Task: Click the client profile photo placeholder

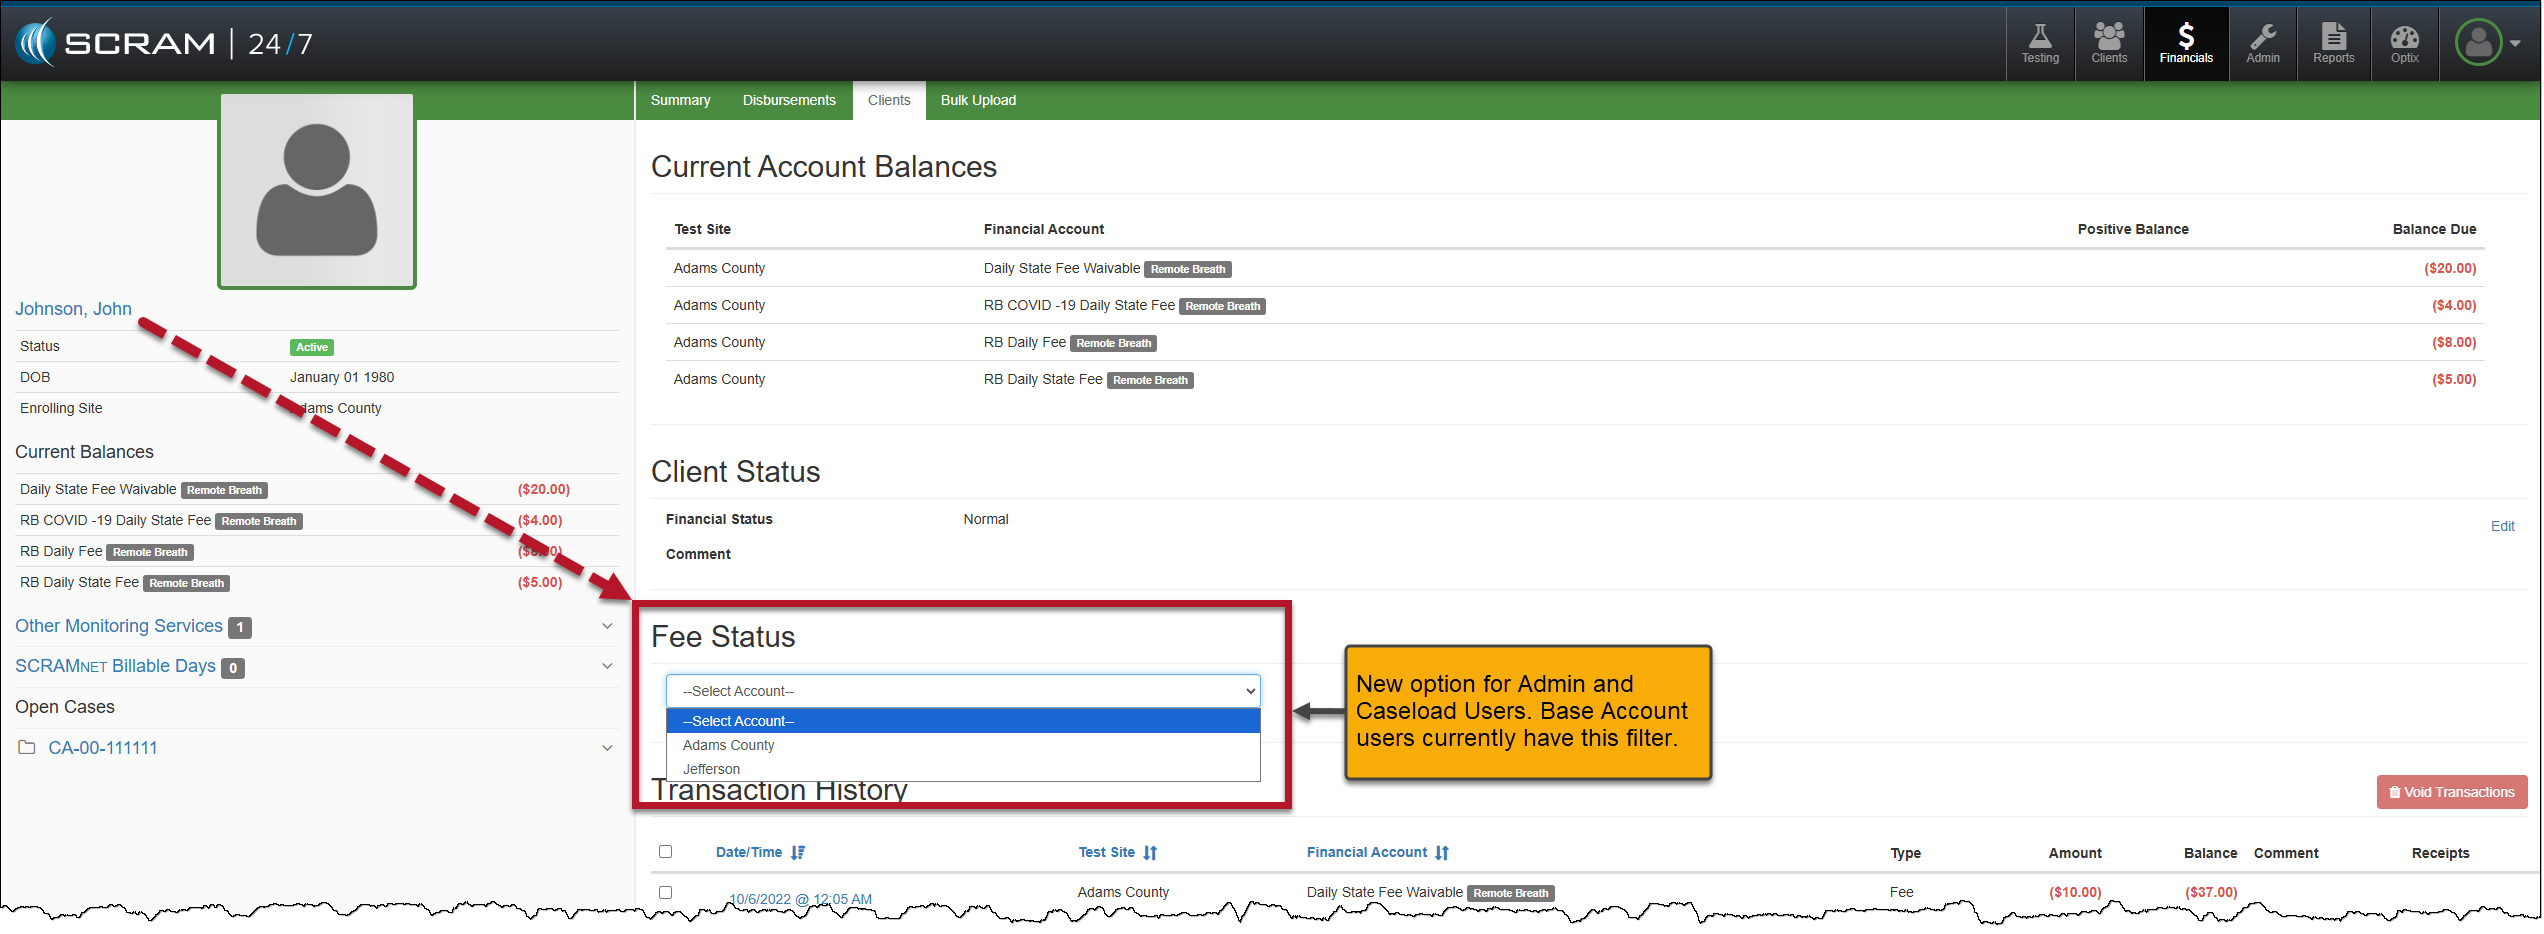Action: click(317, 191)
